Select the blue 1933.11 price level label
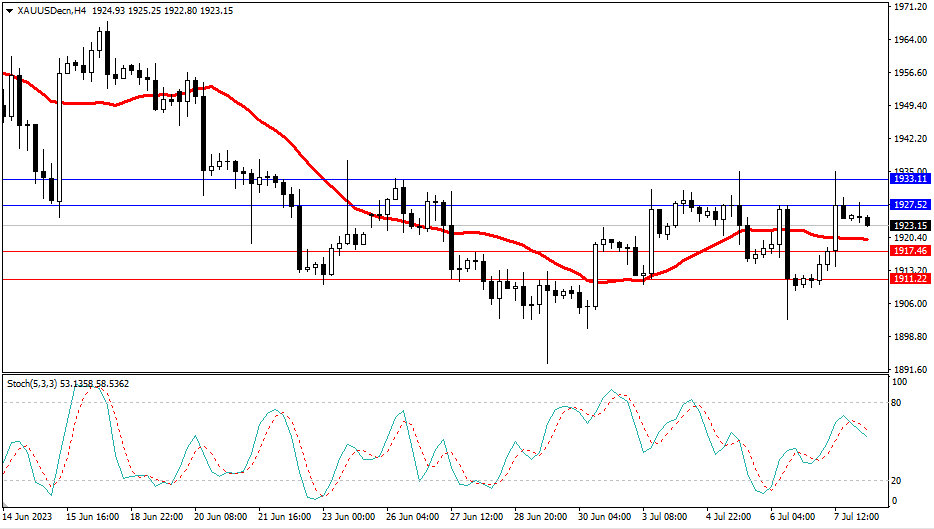 [909, 178]
